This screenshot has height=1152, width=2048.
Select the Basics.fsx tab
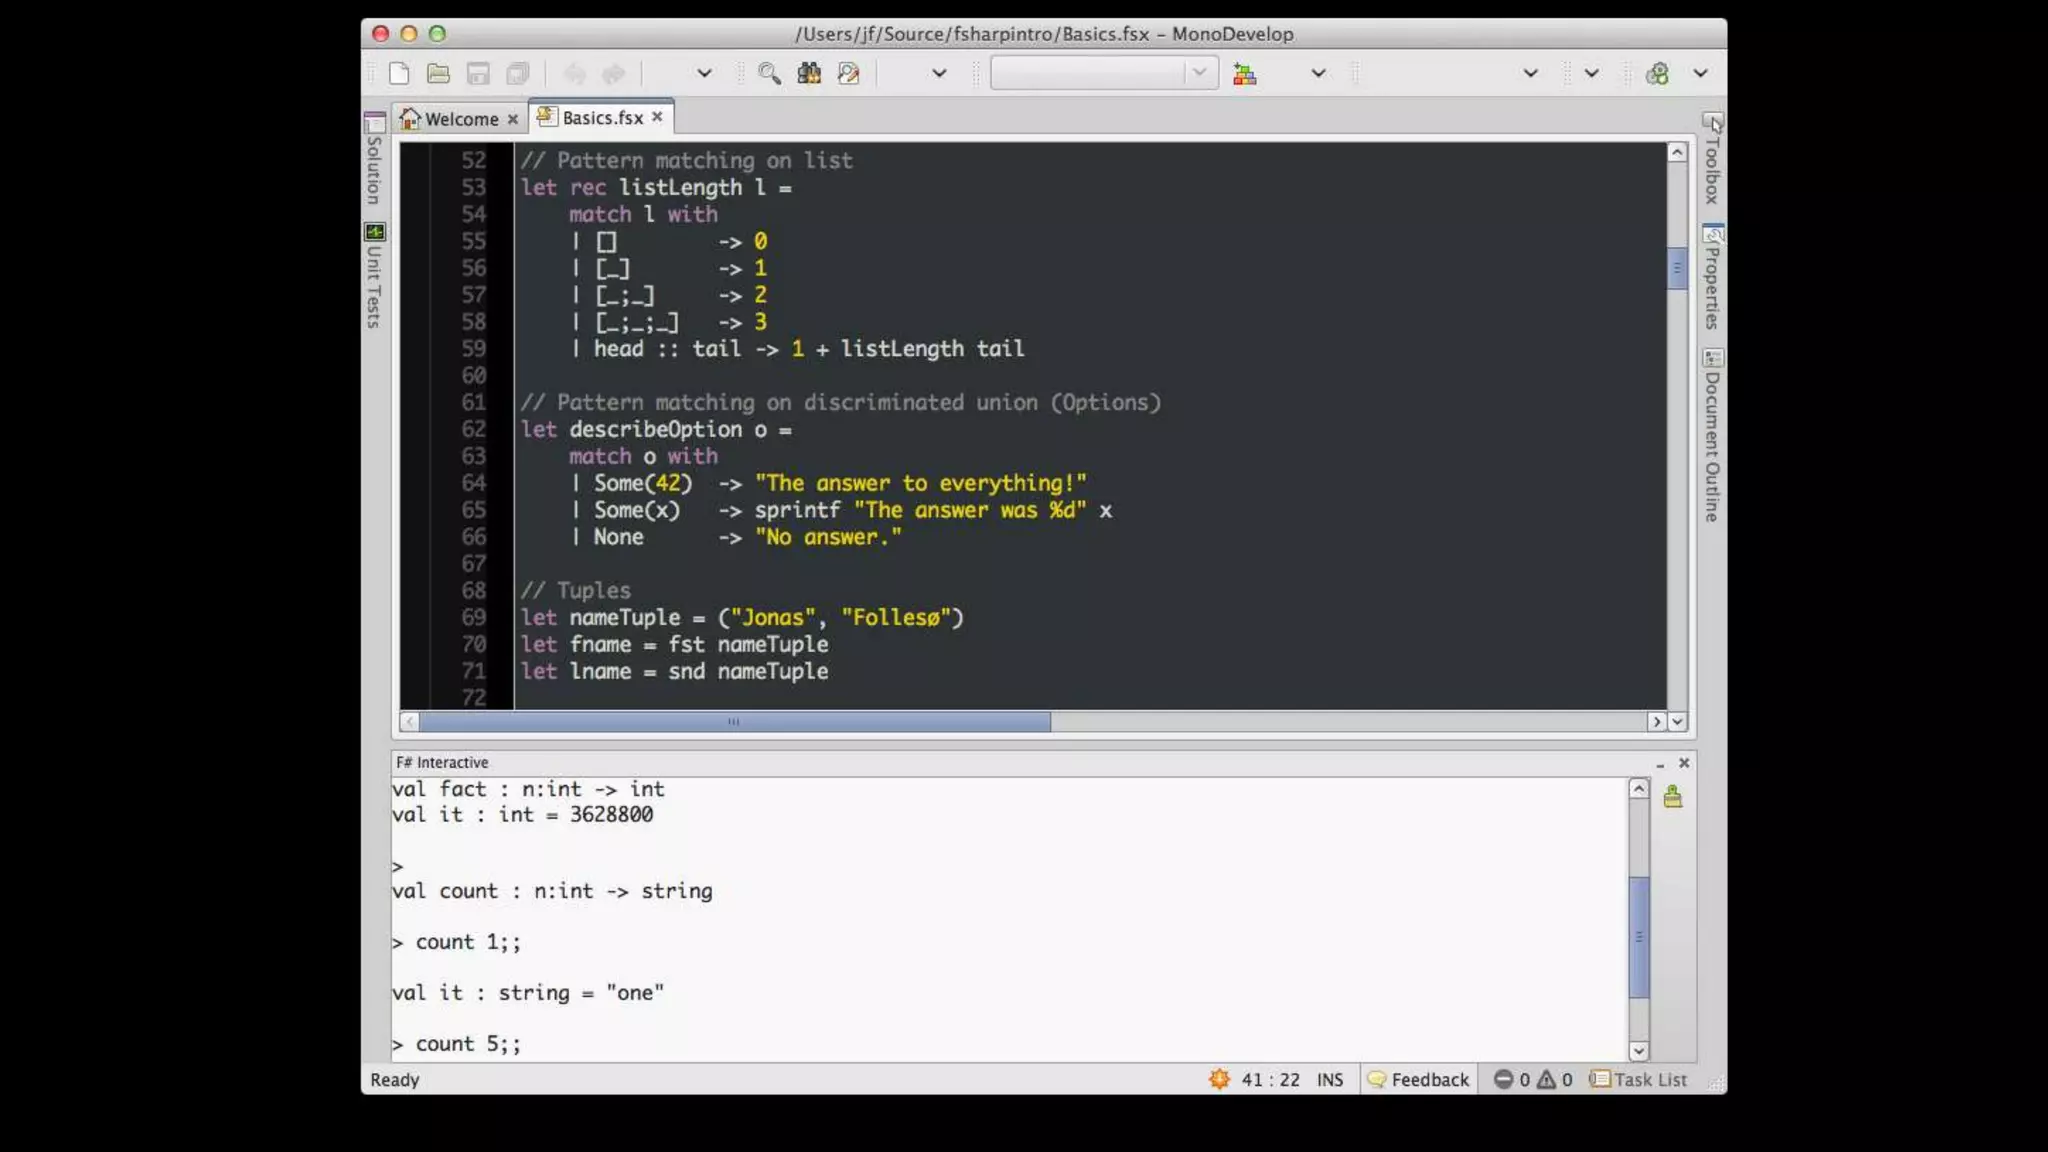click(x=602, y=118)
